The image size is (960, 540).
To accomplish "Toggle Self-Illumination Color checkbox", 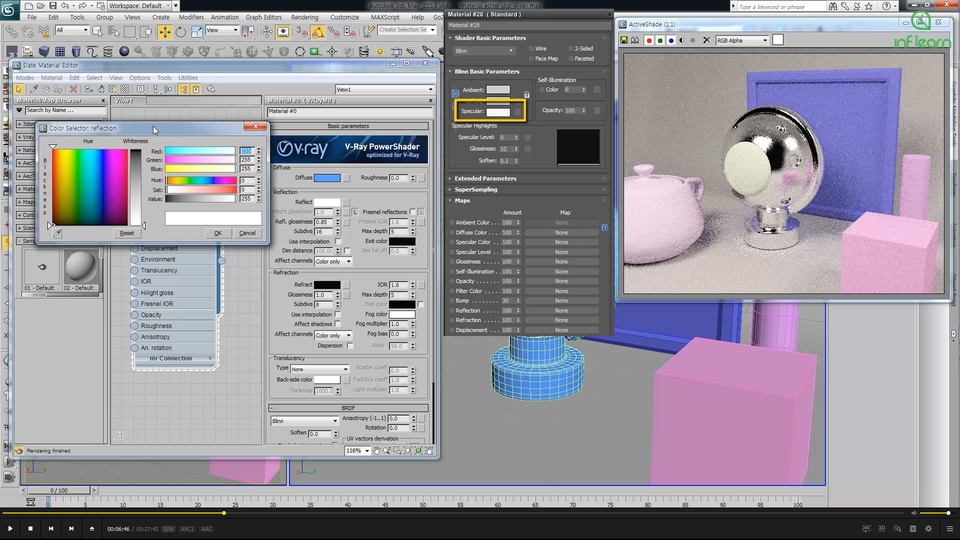I will tap(542, 90).
